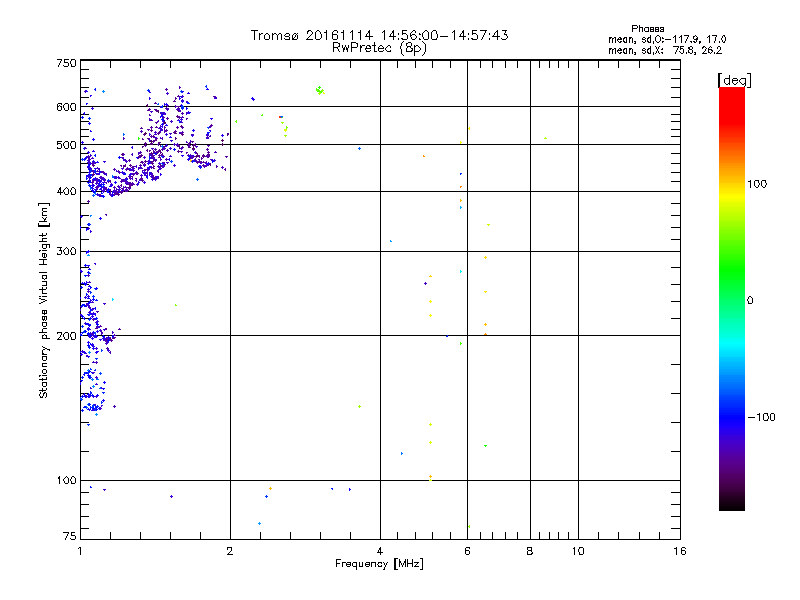Click the y-axis tick label '300'
The image size is (800, 600).
pyautogui.click(x=66, y=251)
